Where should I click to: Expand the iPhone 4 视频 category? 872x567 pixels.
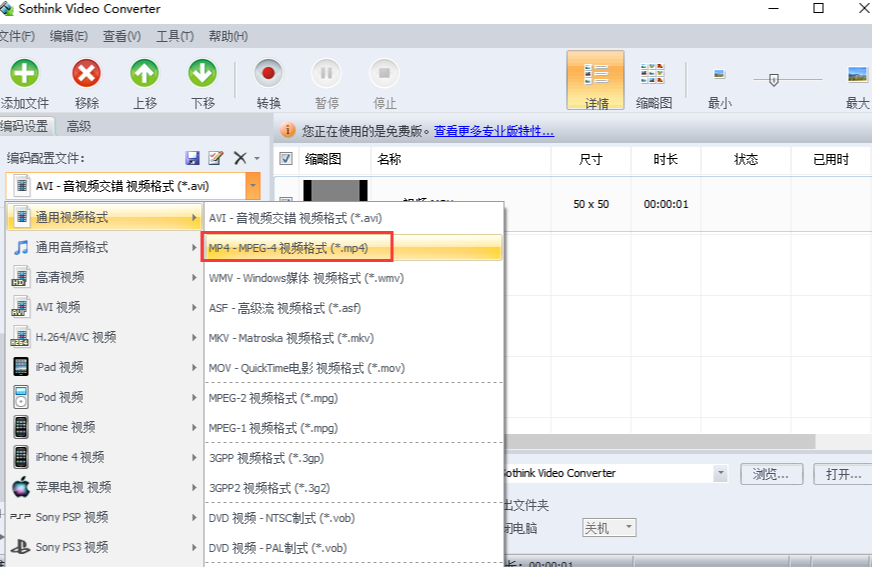point(105,457)
